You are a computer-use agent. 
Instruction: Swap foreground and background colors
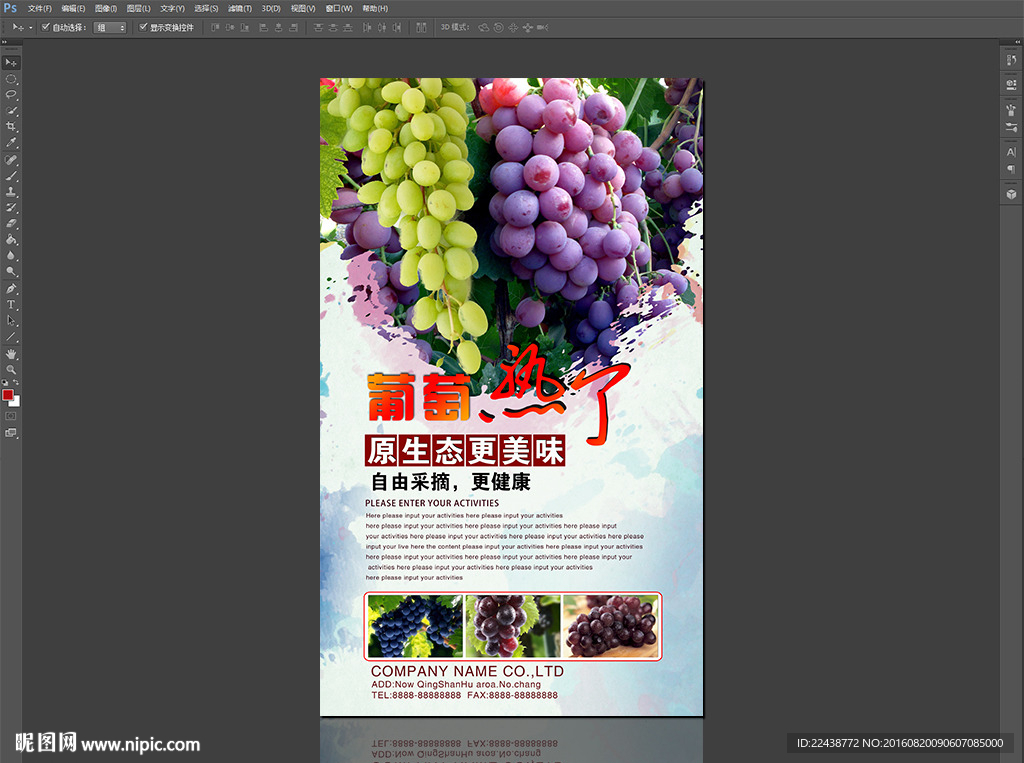tap(16, 383)
